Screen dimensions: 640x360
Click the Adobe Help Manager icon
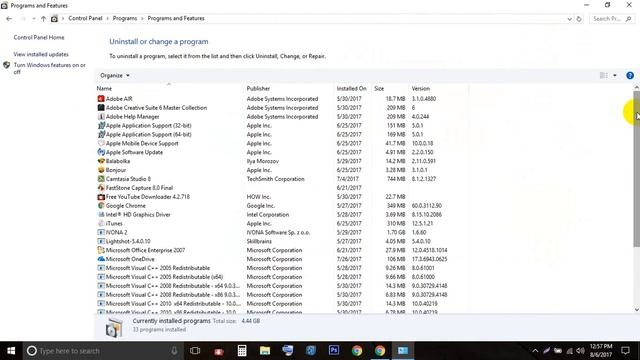(101, 117)
